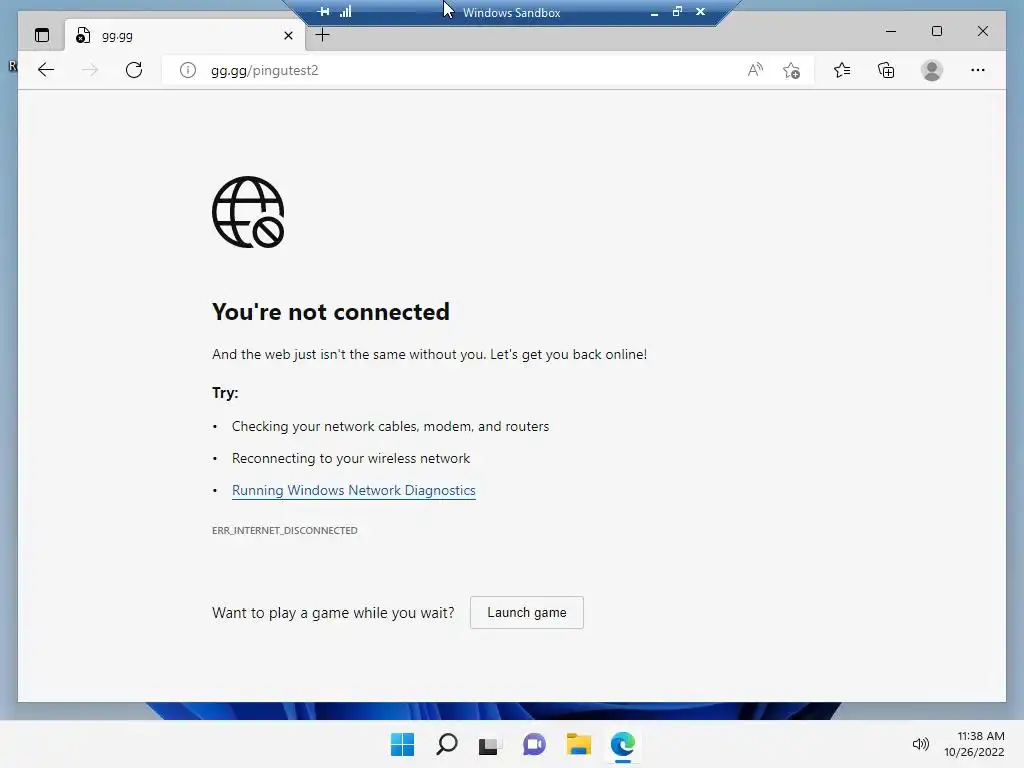Viewport: 1024px width, 768px height.
Task: Open Collections panel
Action: pos(886,70)
